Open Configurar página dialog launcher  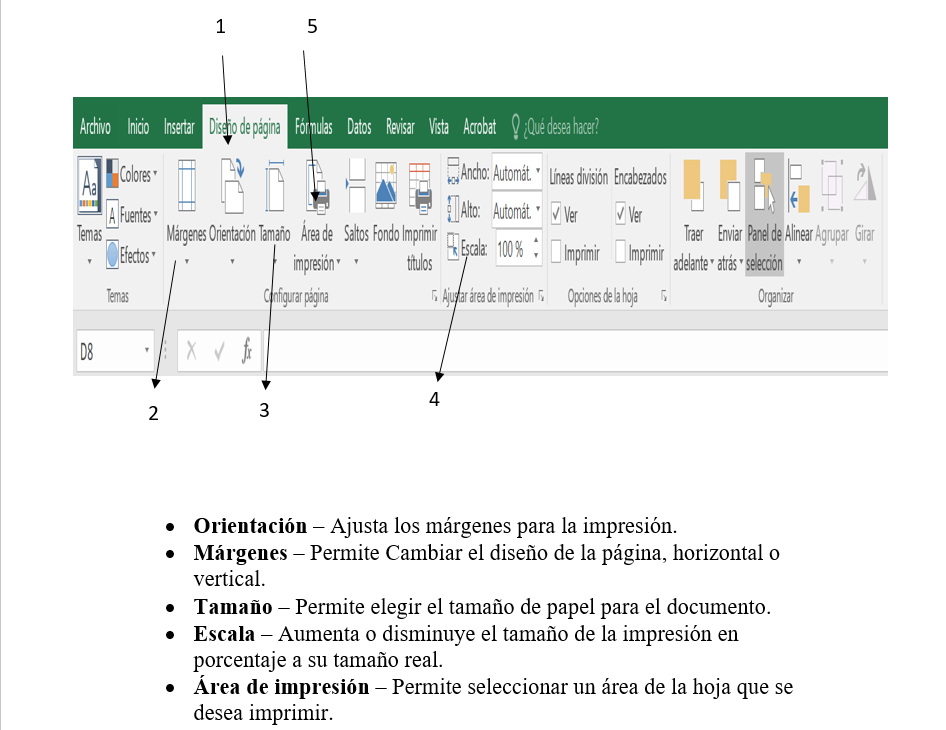[434, 296]
